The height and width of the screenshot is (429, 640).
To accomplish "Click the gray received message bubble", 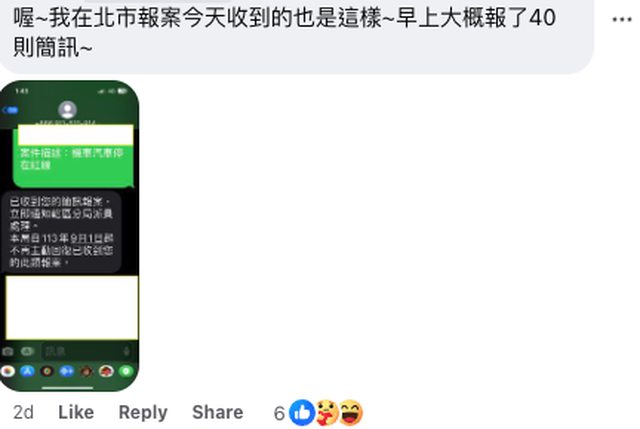I will click(x=62, y=231).
